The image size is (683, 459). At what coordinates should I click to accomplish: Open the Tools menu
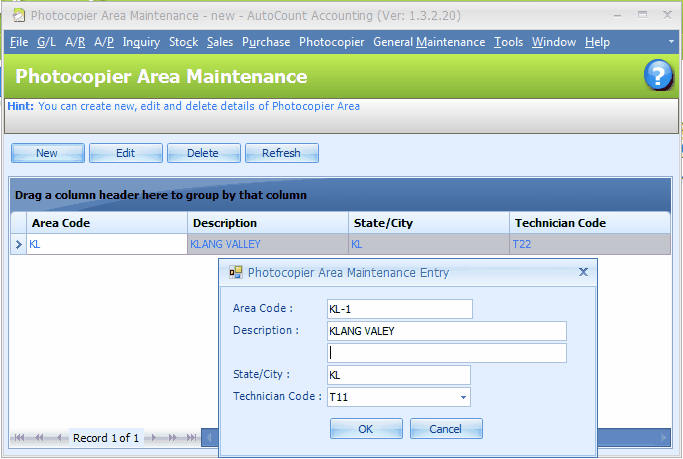tap(508, 42)
